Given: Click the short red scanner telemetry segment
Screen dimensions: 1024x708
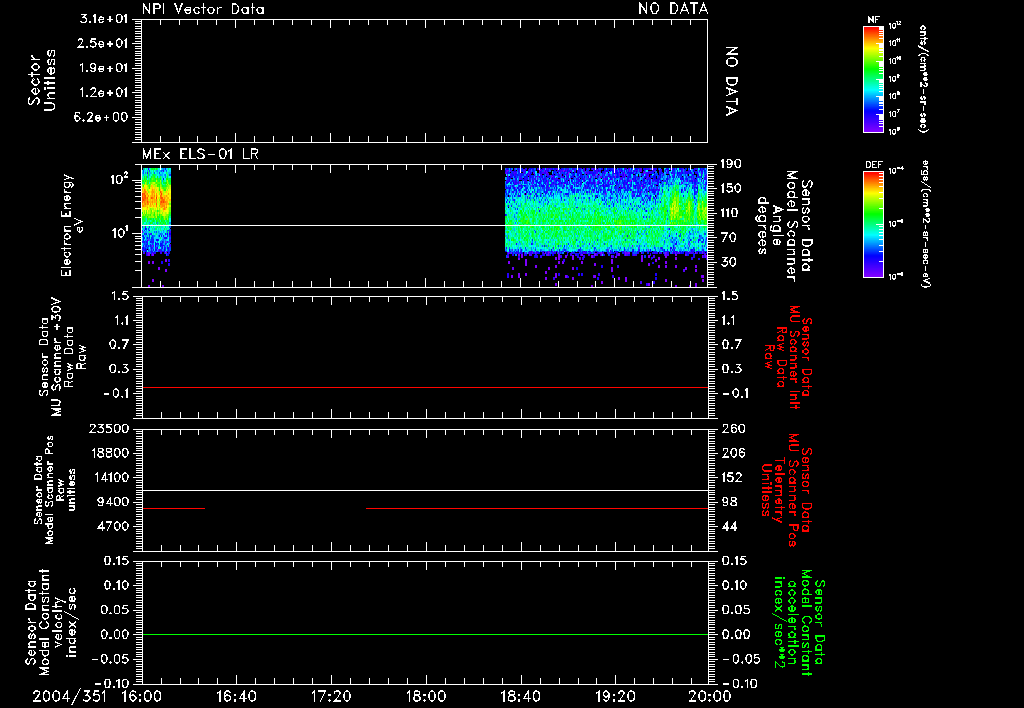Looking at the screenshot, I should click(x=173, y=508).
